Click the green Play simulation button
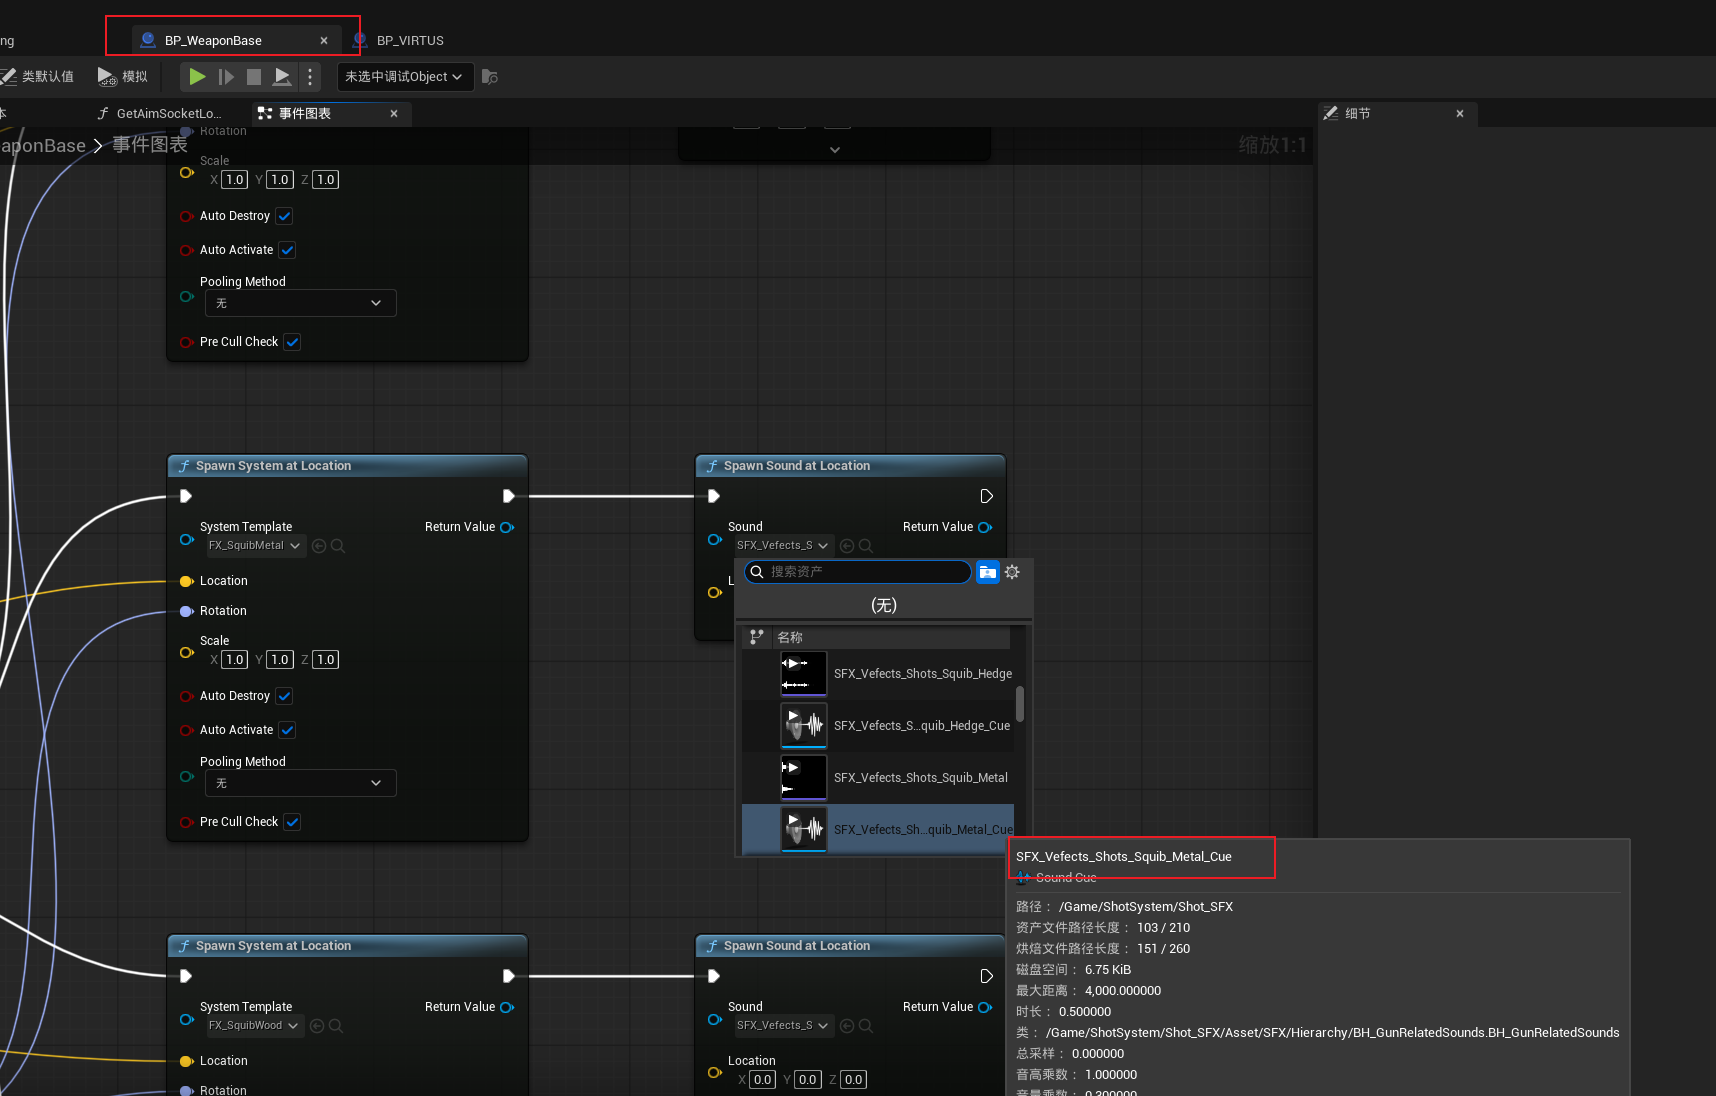The width and height of the screenshot is (1716, 1096). click(198, 76)
